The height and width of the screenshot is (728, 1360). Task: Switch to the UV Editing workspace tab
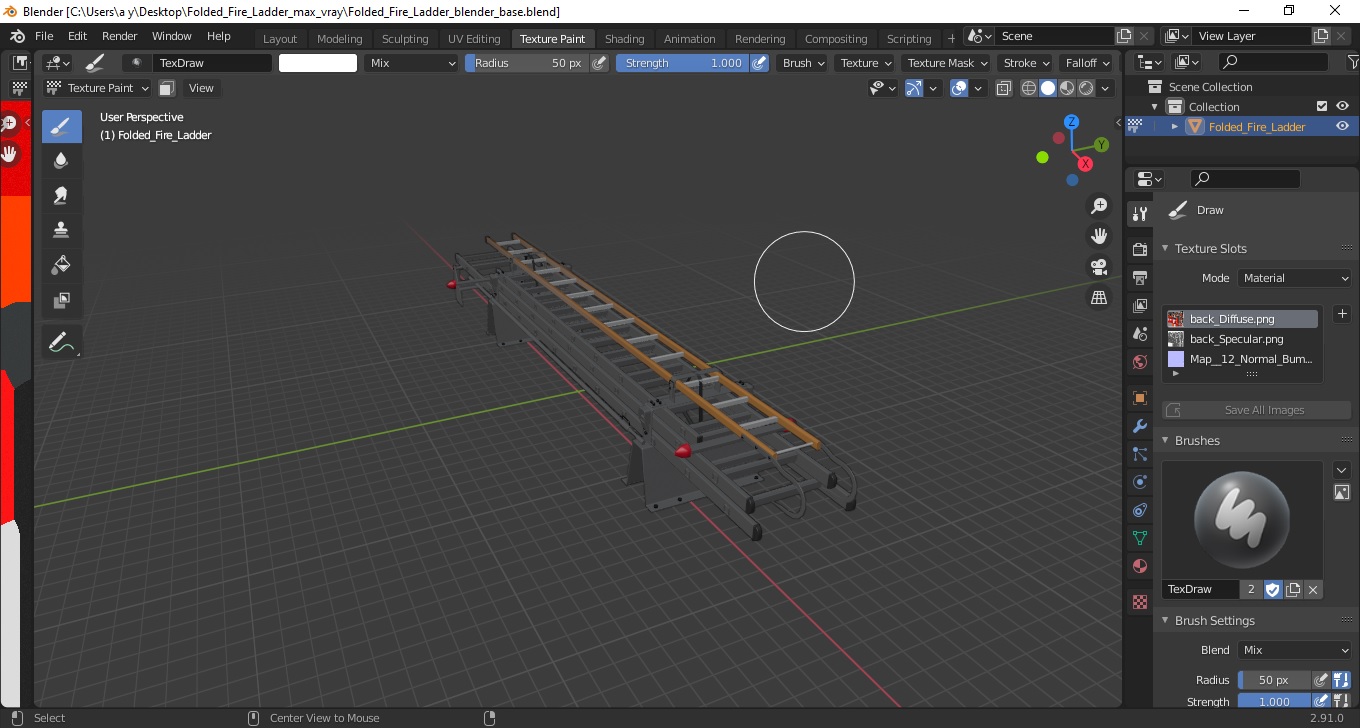474,39
